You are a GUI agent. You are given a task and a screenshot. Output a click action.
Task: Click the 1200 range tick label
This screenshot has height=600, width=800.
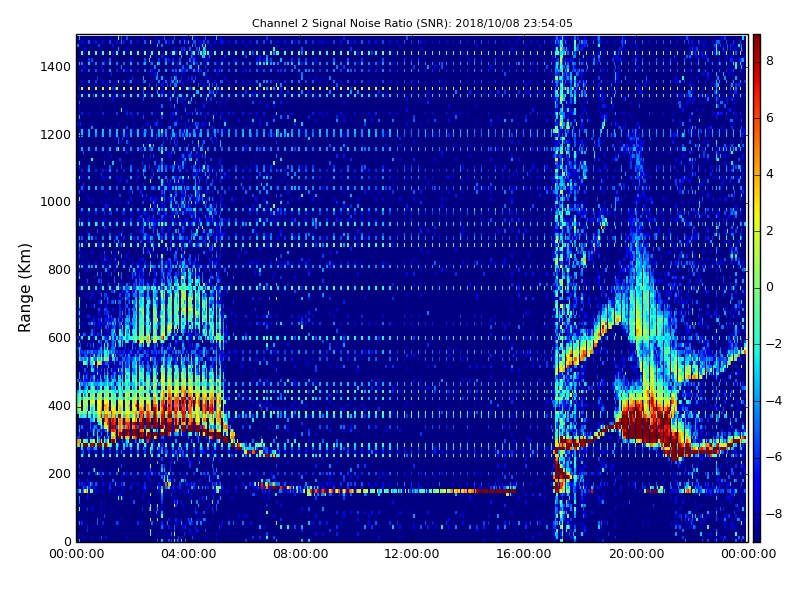[x=56, y=135]
